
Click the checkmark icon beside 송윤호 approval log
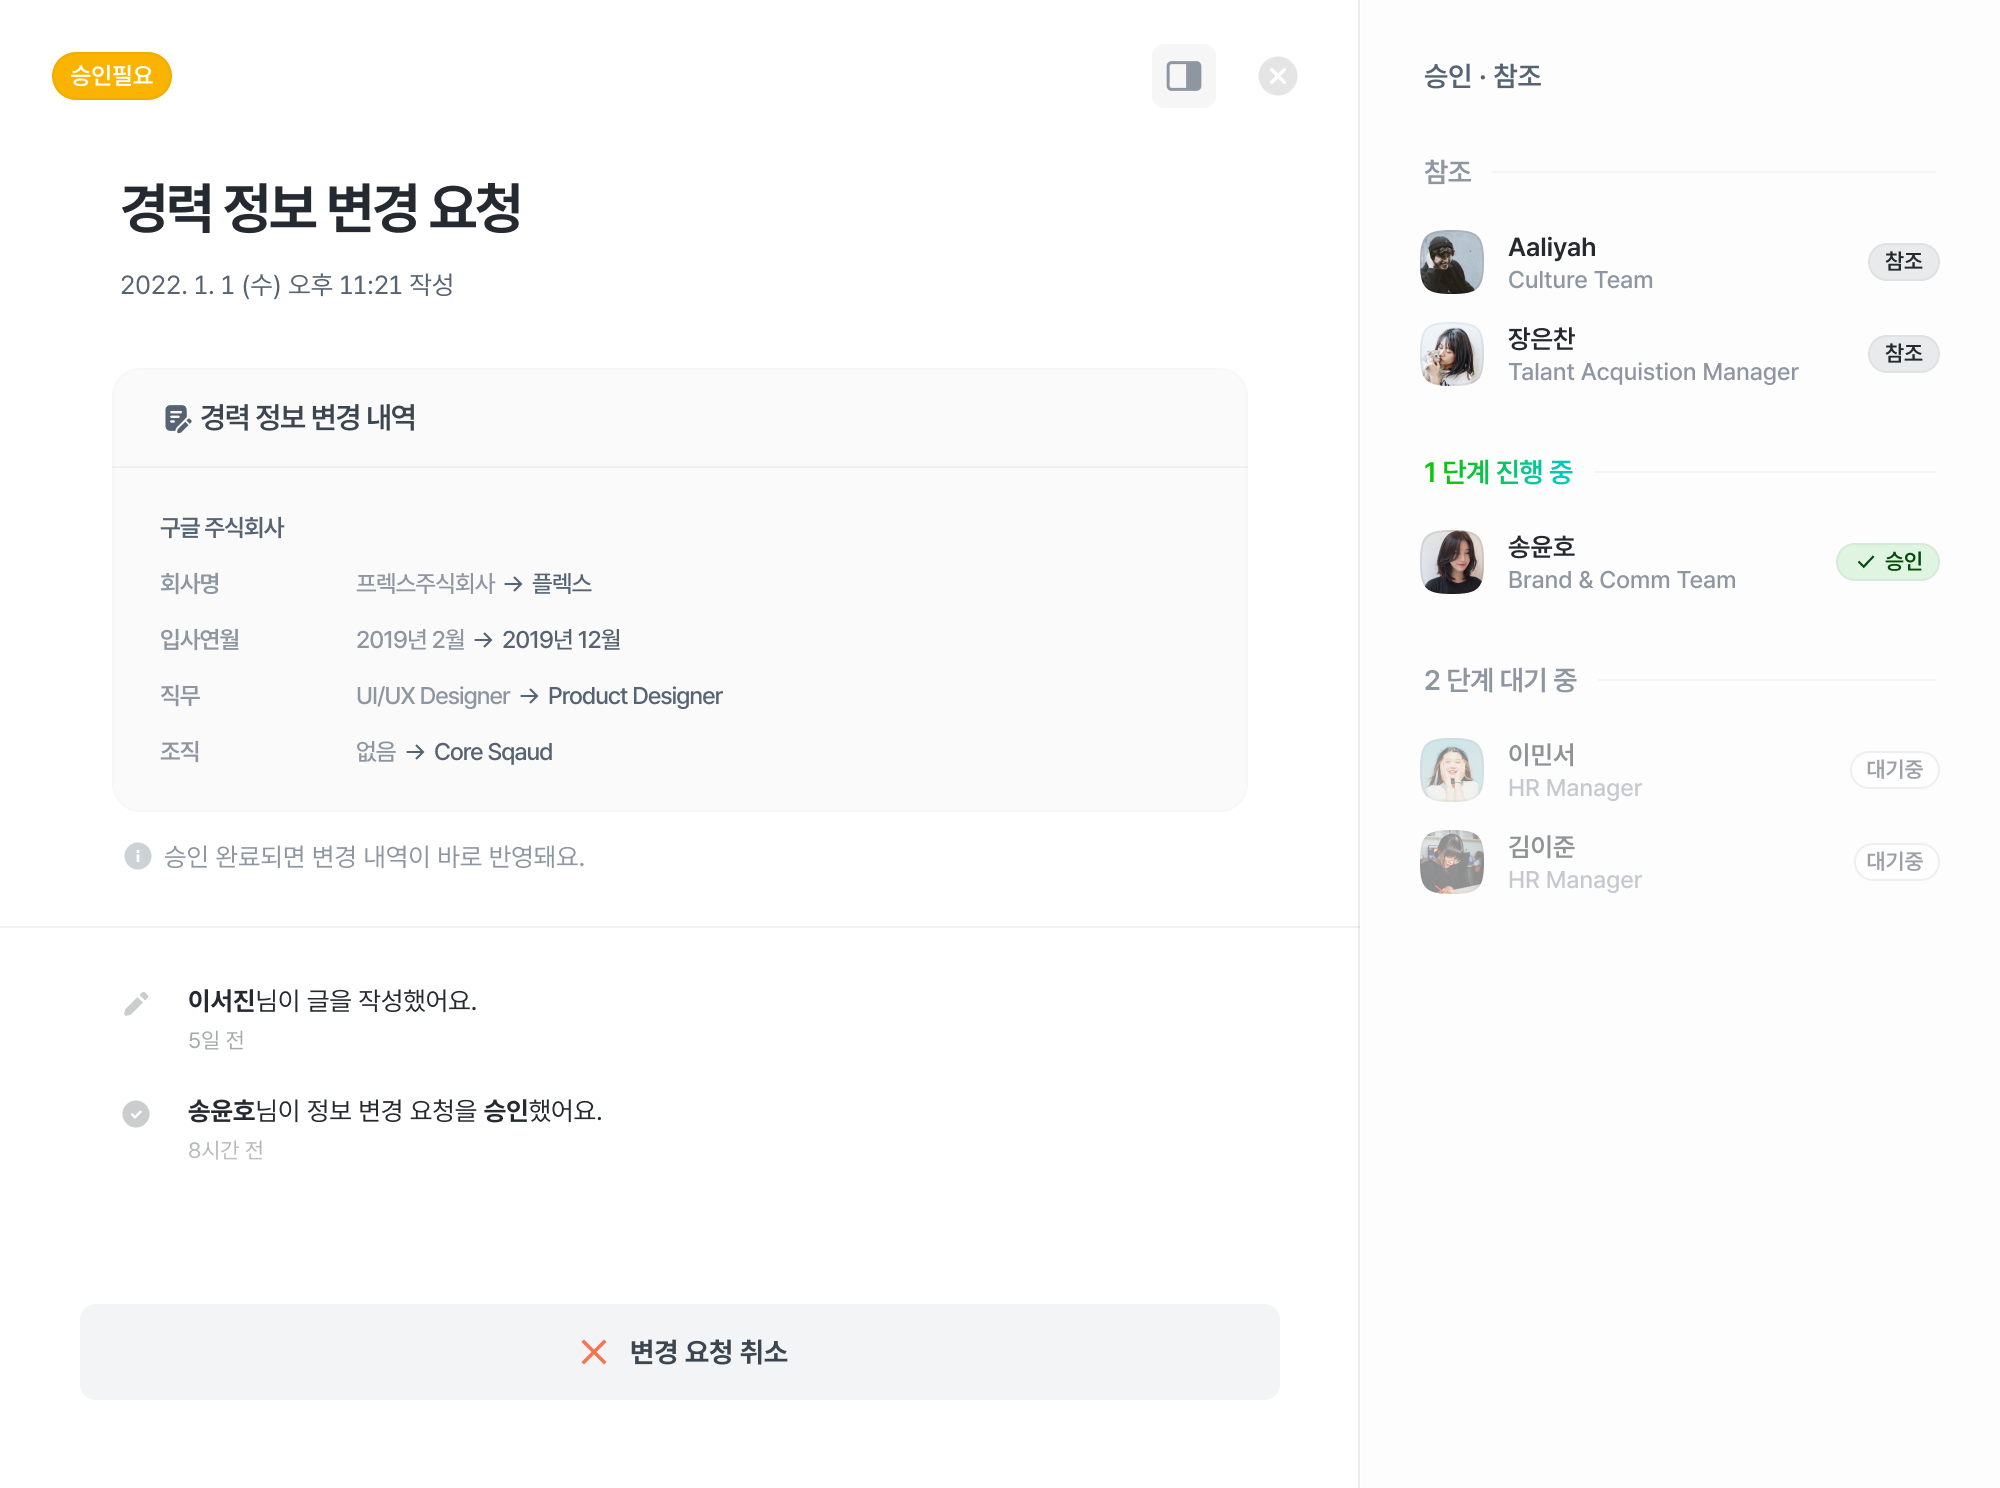(x=136, y=1113)
